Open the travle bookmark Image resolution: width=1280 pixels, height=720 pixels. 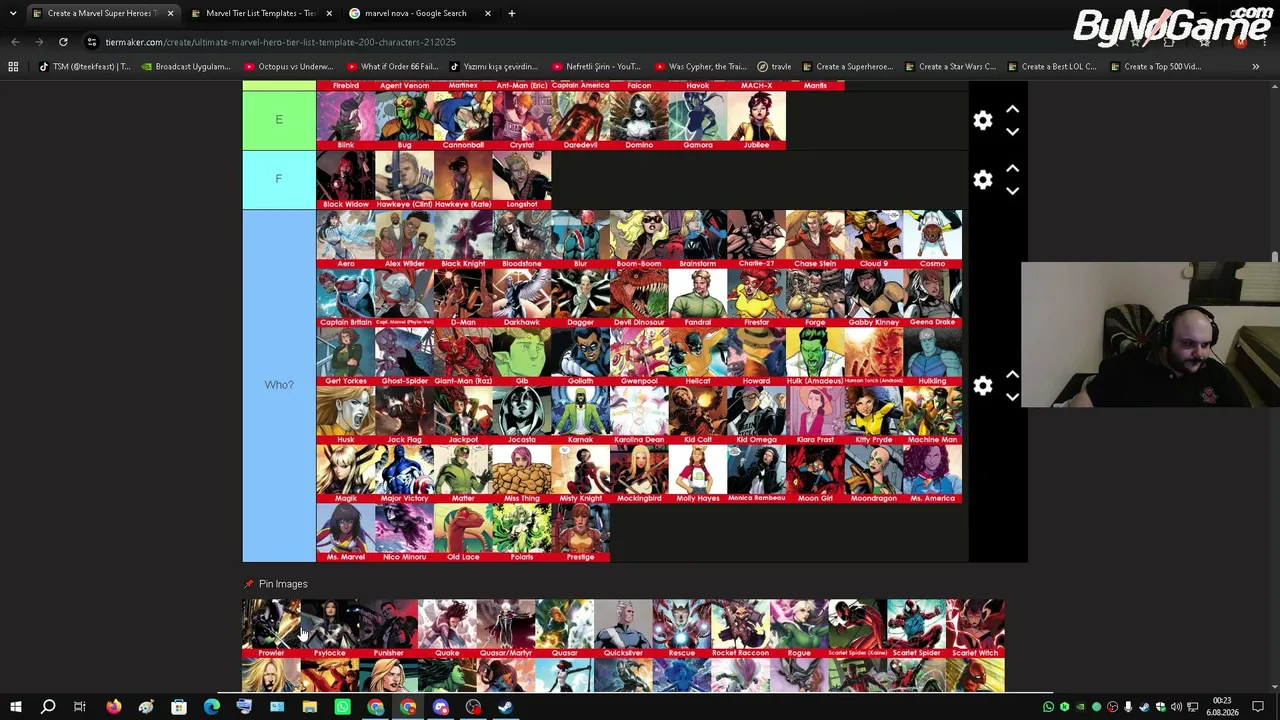tap(774, 67)
